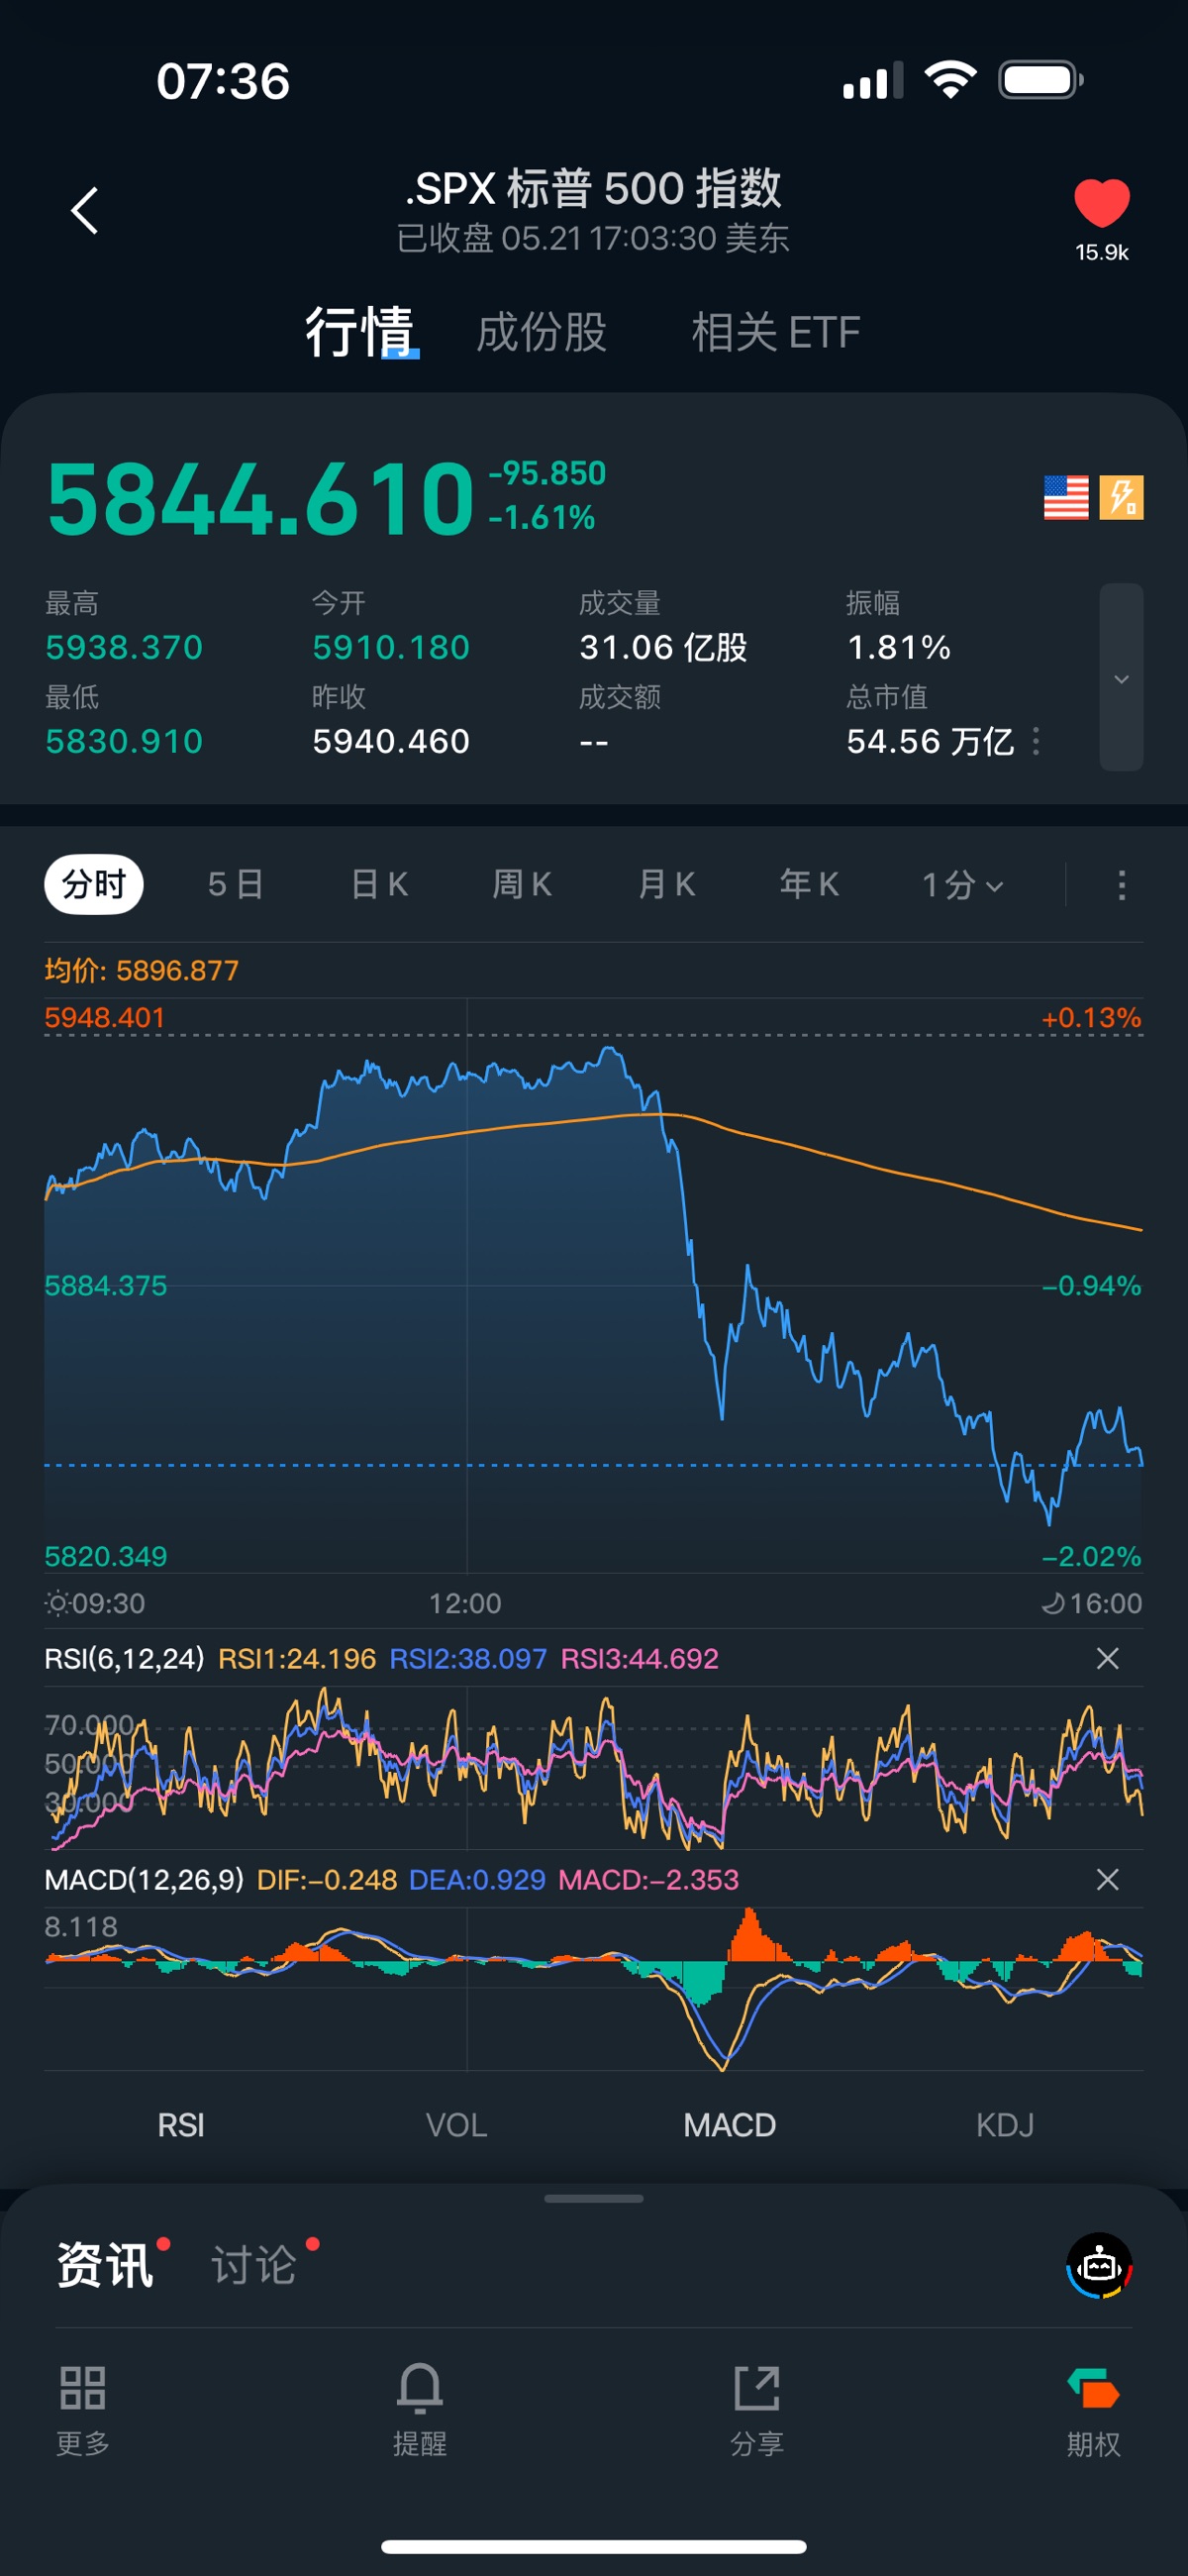This screenshot has width=1188, height=2576.
Task: Open the 资讯 news tab
Action: pyautogui.click(x=105, y=2265)
